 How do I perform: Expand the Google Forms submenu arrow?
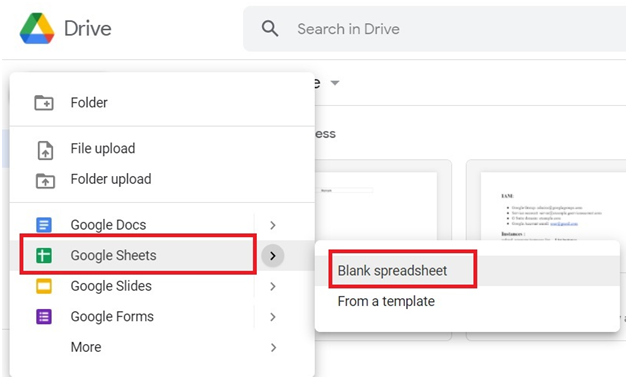pyautogui.click(x=273, y=317)
